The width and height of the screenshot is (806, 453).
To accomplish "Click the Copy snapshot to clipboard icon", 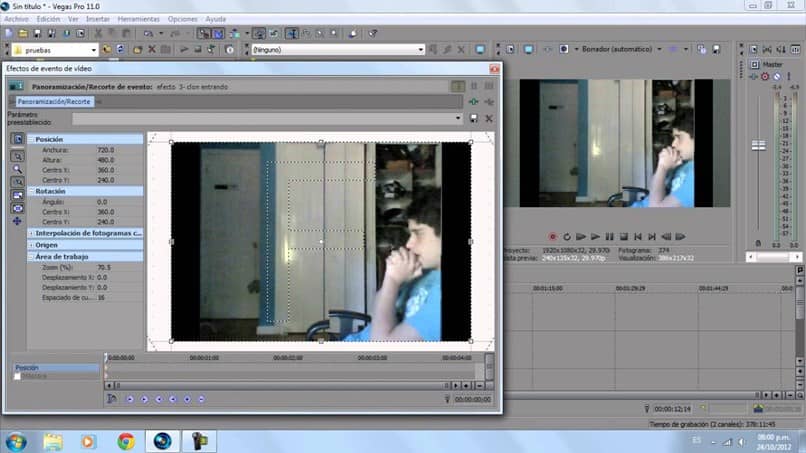I will [702, 49].
